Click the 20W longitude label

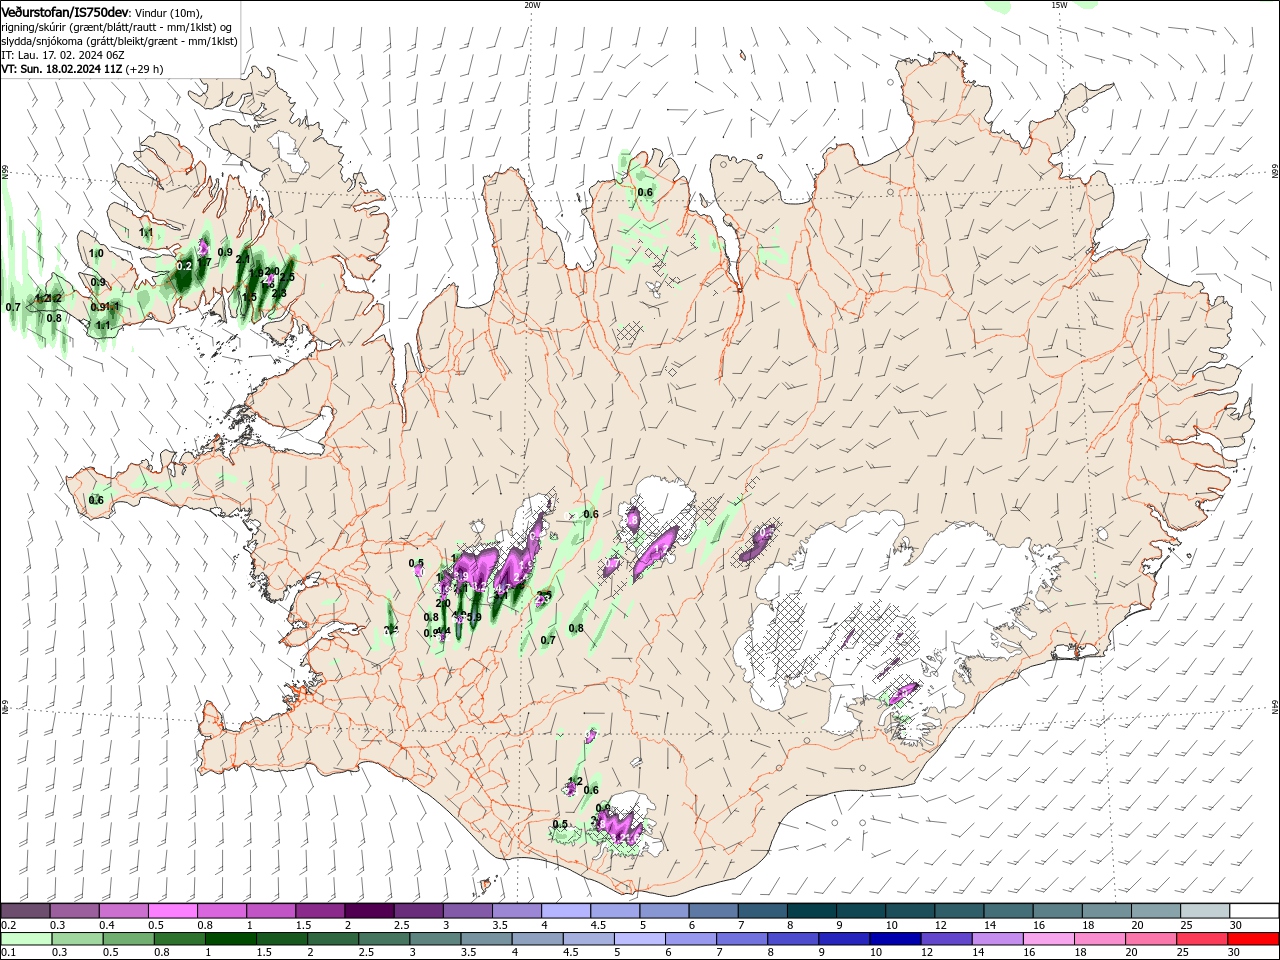532,5
